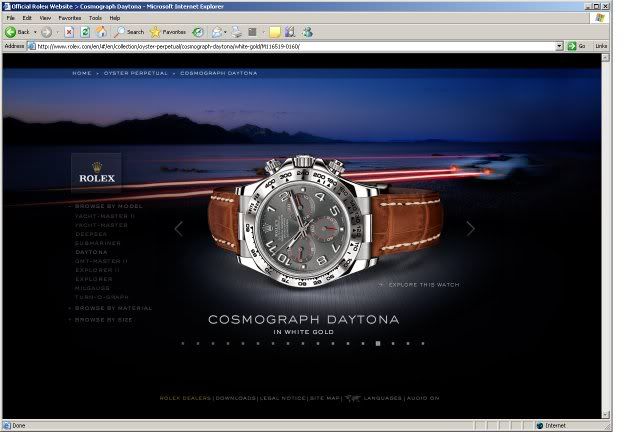Click the Windows flag logo in menu bar

click(x=600, y=18)
